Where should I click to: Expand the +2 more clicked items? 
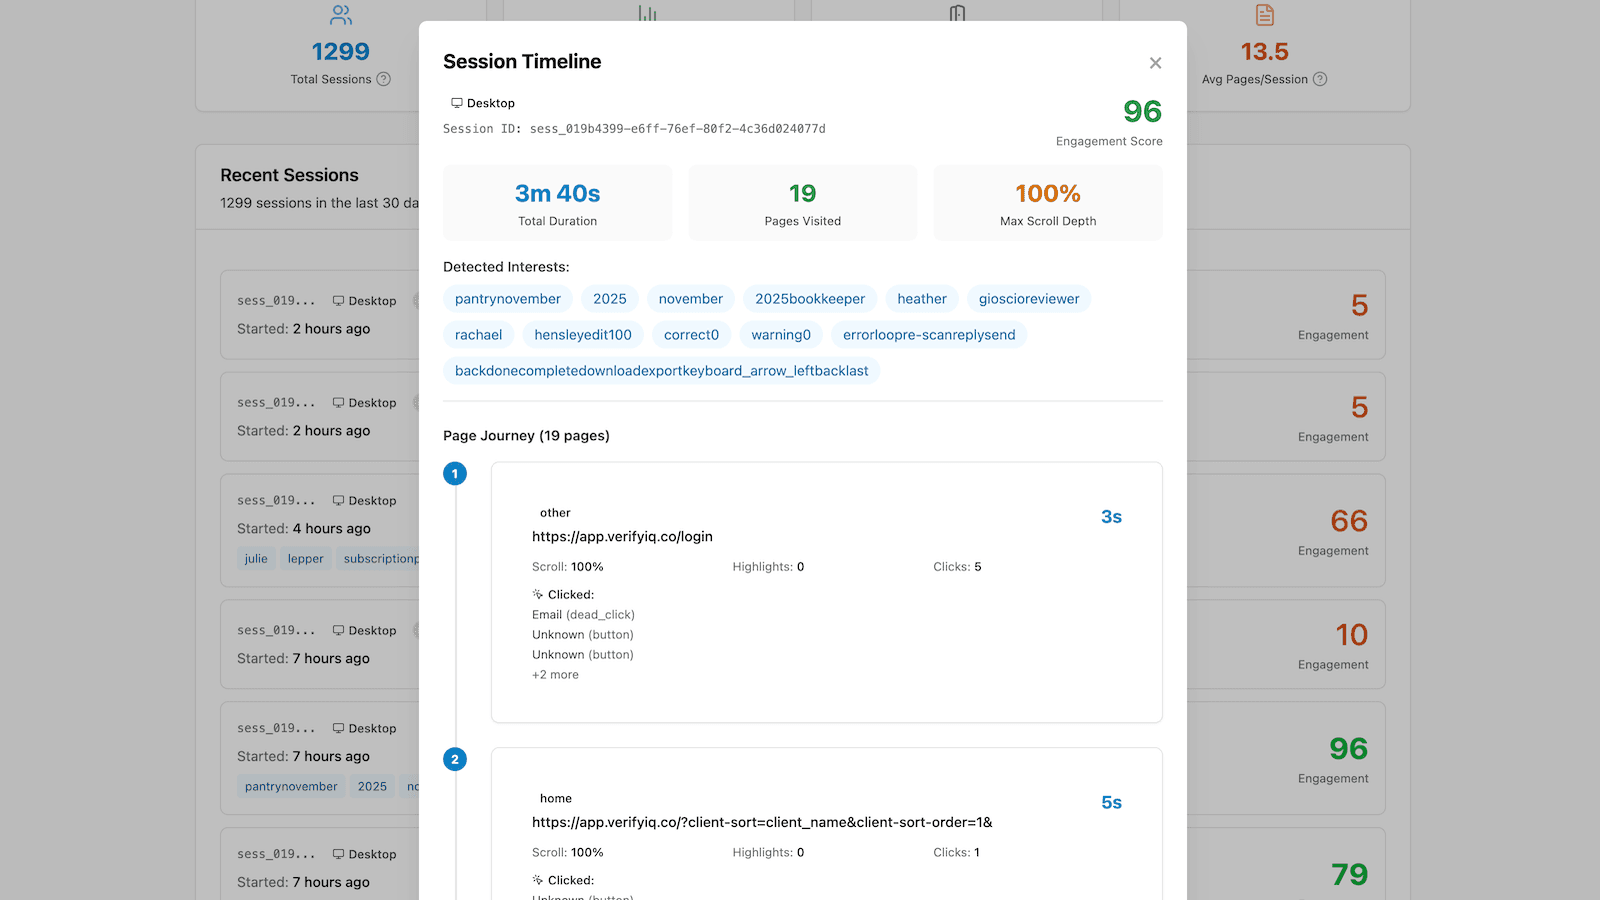555,674
